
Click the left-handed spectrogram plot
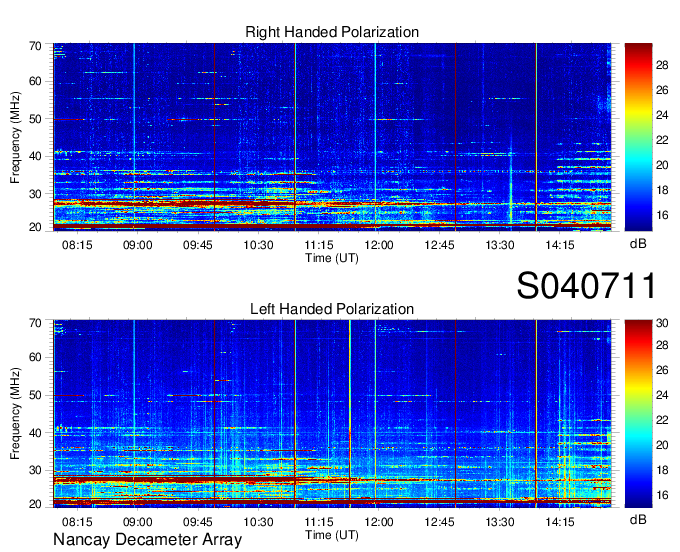click(332, 414)
